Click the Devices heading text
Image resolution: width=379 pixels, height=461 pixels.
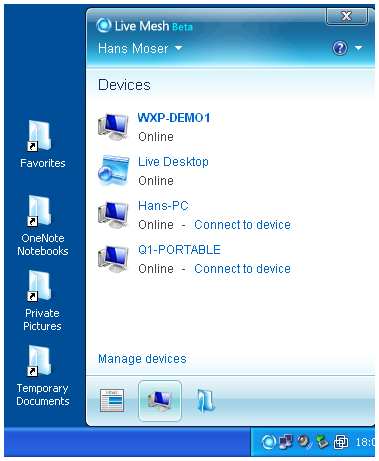coord(124,85)
